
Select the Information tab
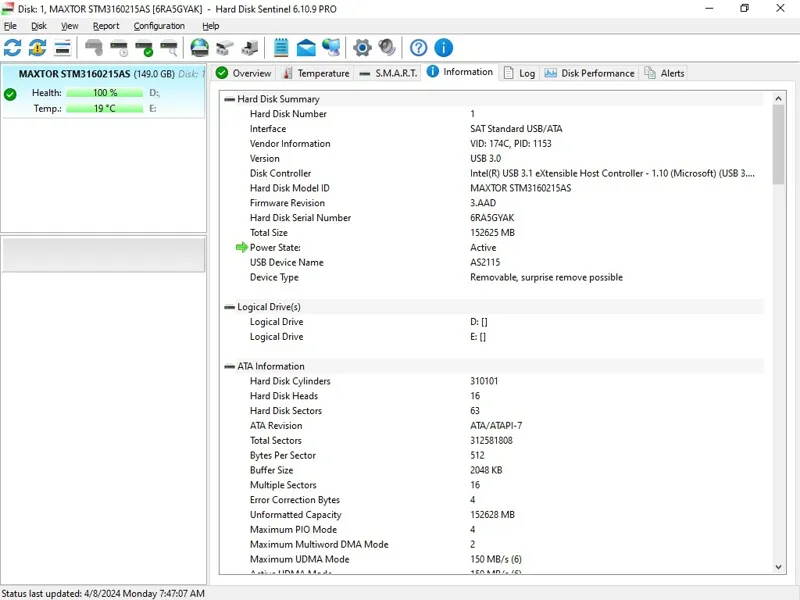(x=460, y=72)
